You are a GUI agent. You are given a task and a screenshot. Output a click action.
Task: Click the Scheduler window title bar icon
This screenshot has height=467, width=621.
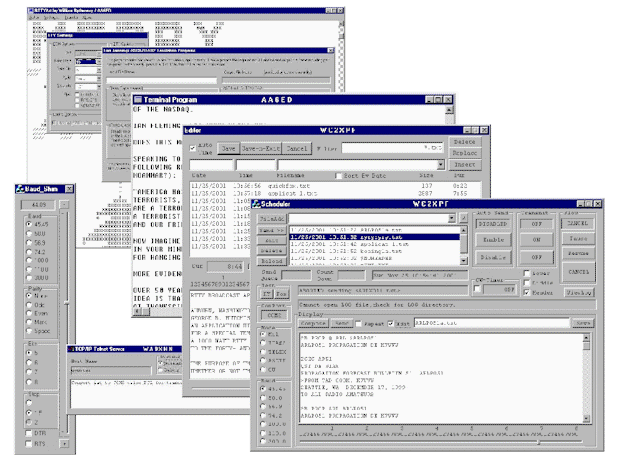coord(256,204)
